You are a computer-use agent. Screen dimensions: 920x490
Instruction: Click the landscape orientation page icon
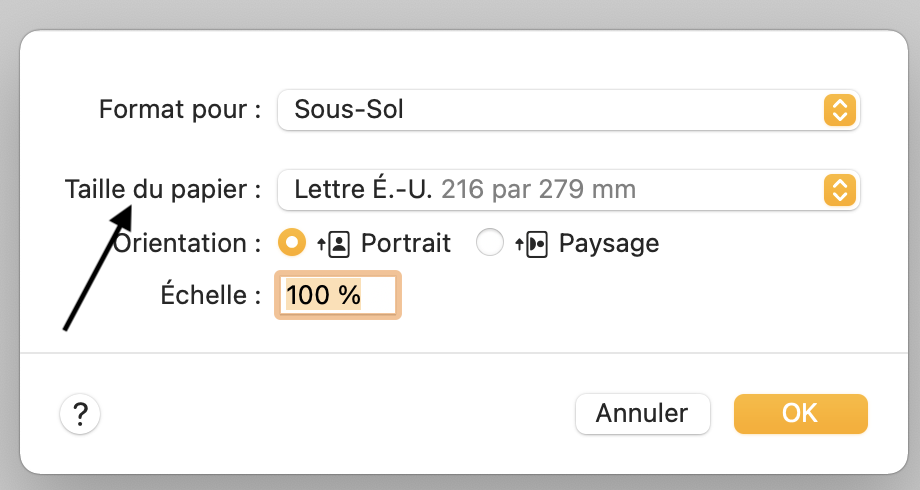tap(533, 244)
